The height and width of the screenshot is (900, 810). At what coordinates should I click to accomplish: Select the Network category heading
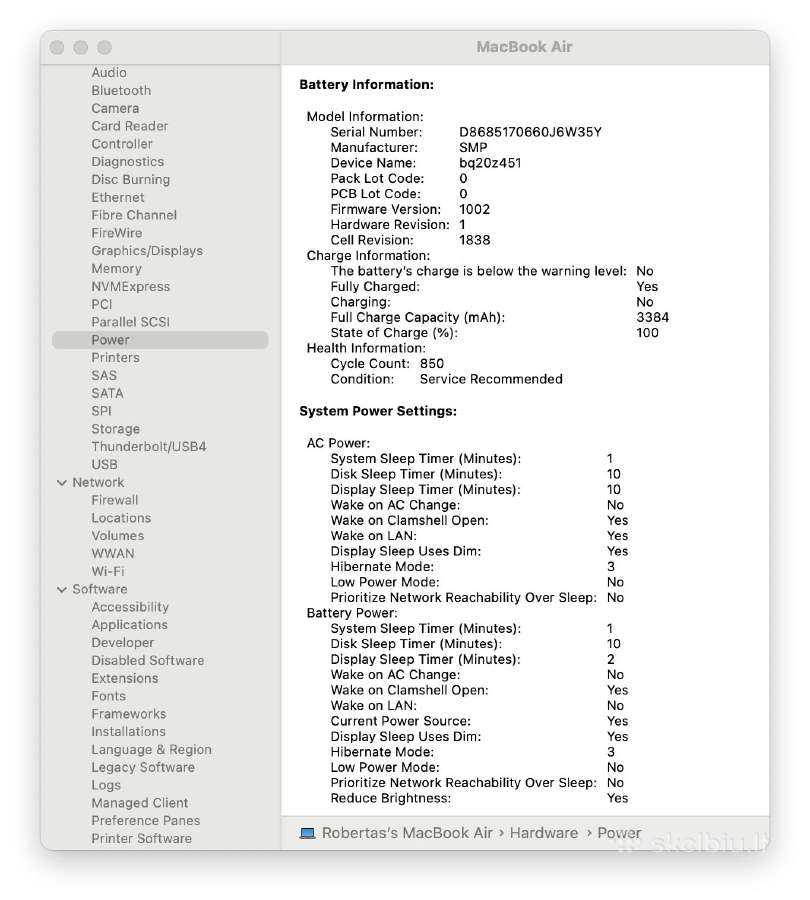pyautogui.click(x=98, y=483)
